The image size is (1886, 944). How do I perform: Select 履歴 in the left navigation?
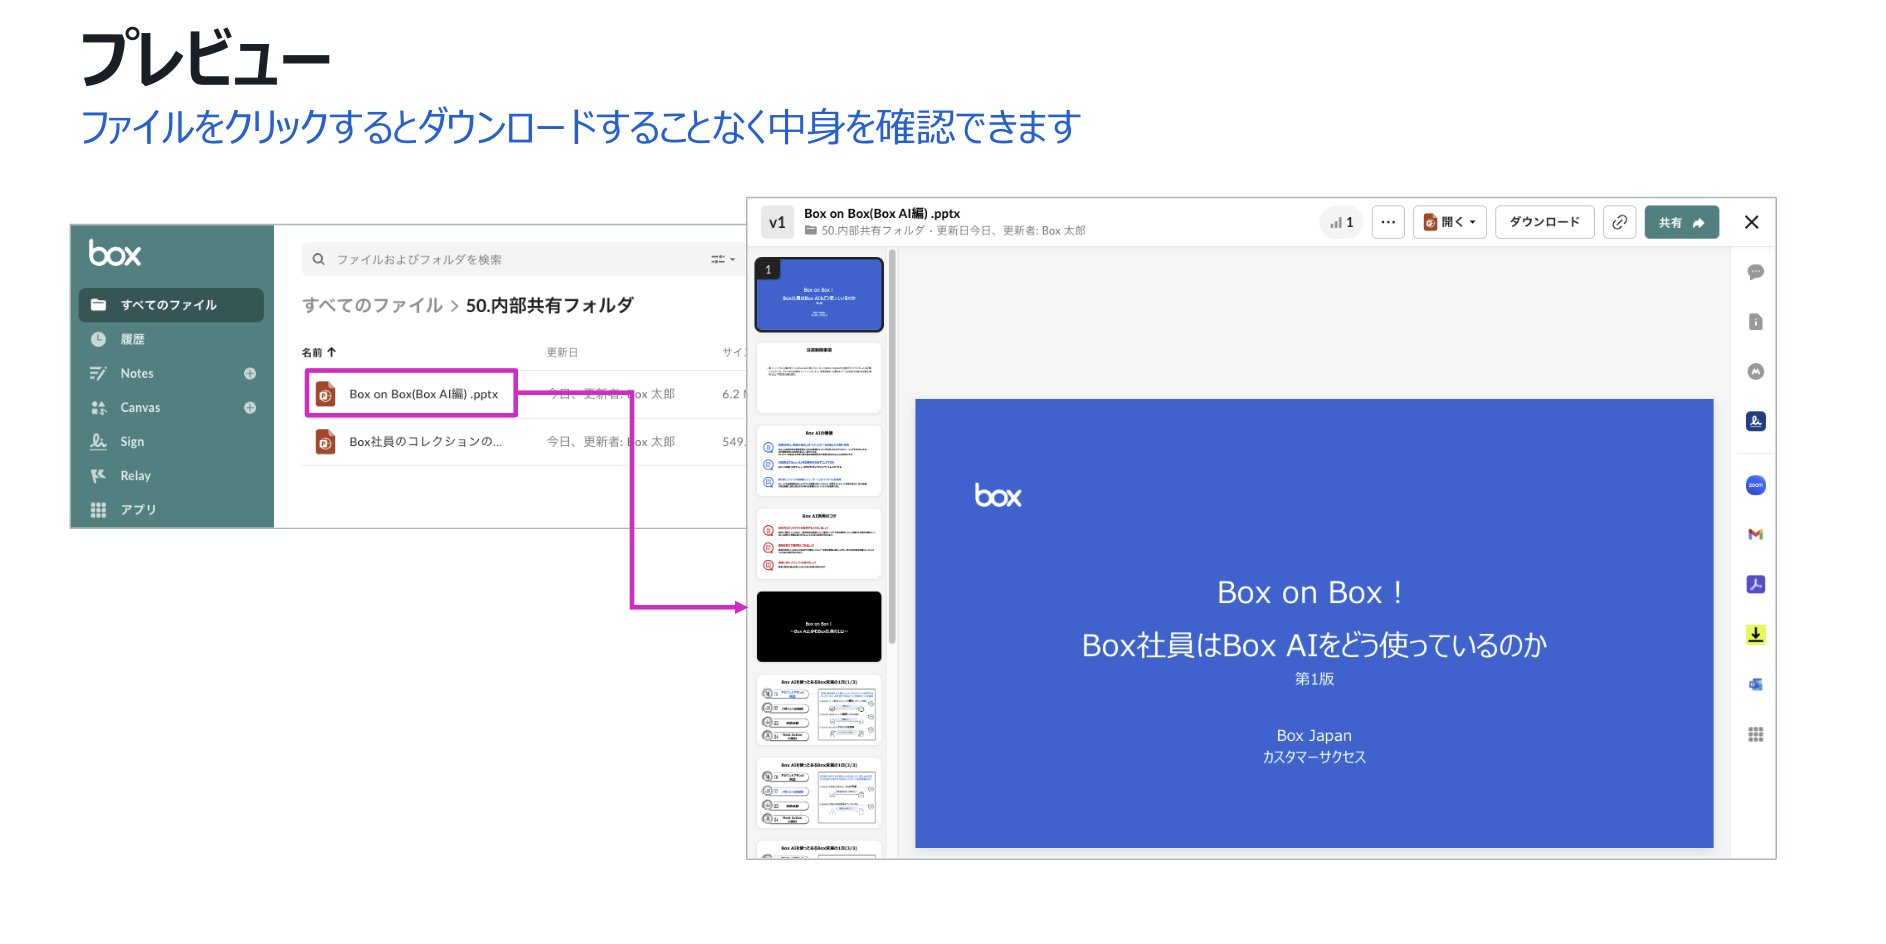coord(133,340)
